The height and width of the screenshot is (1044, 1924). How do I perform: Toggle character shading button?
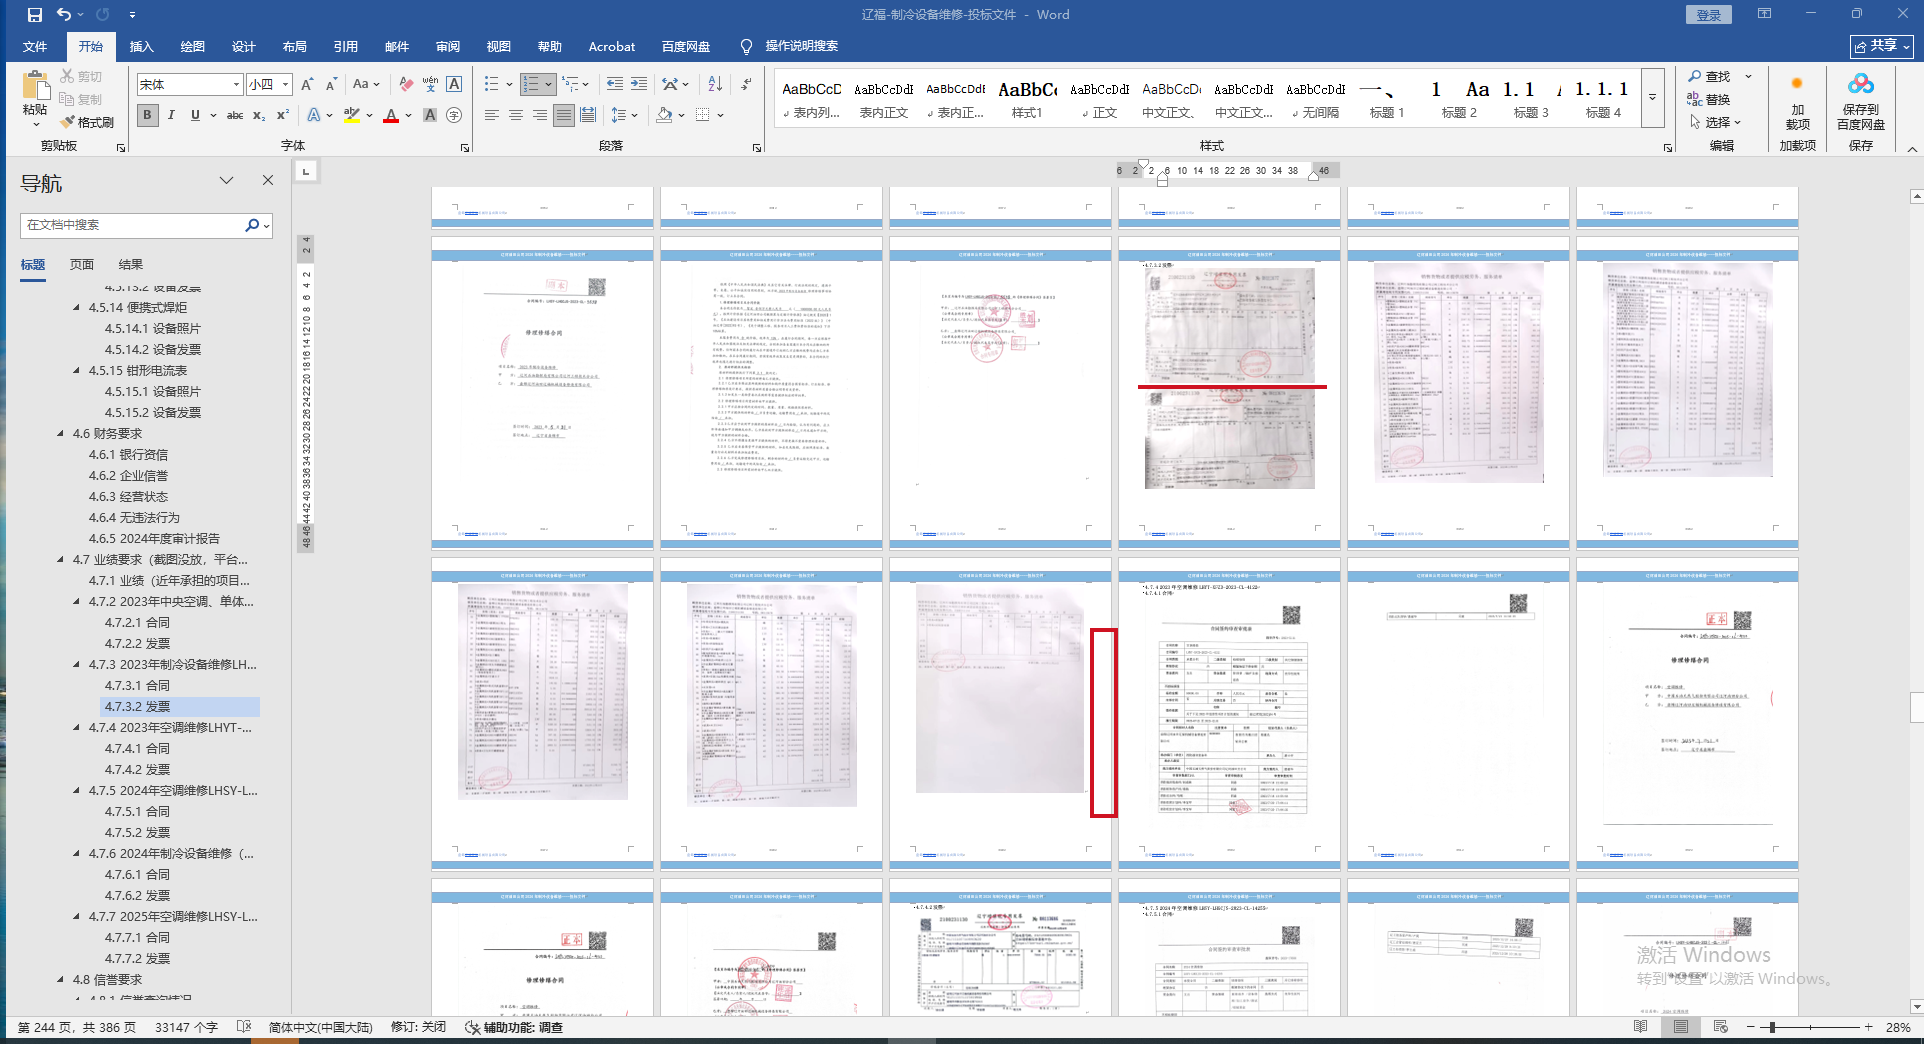(430, 116)
